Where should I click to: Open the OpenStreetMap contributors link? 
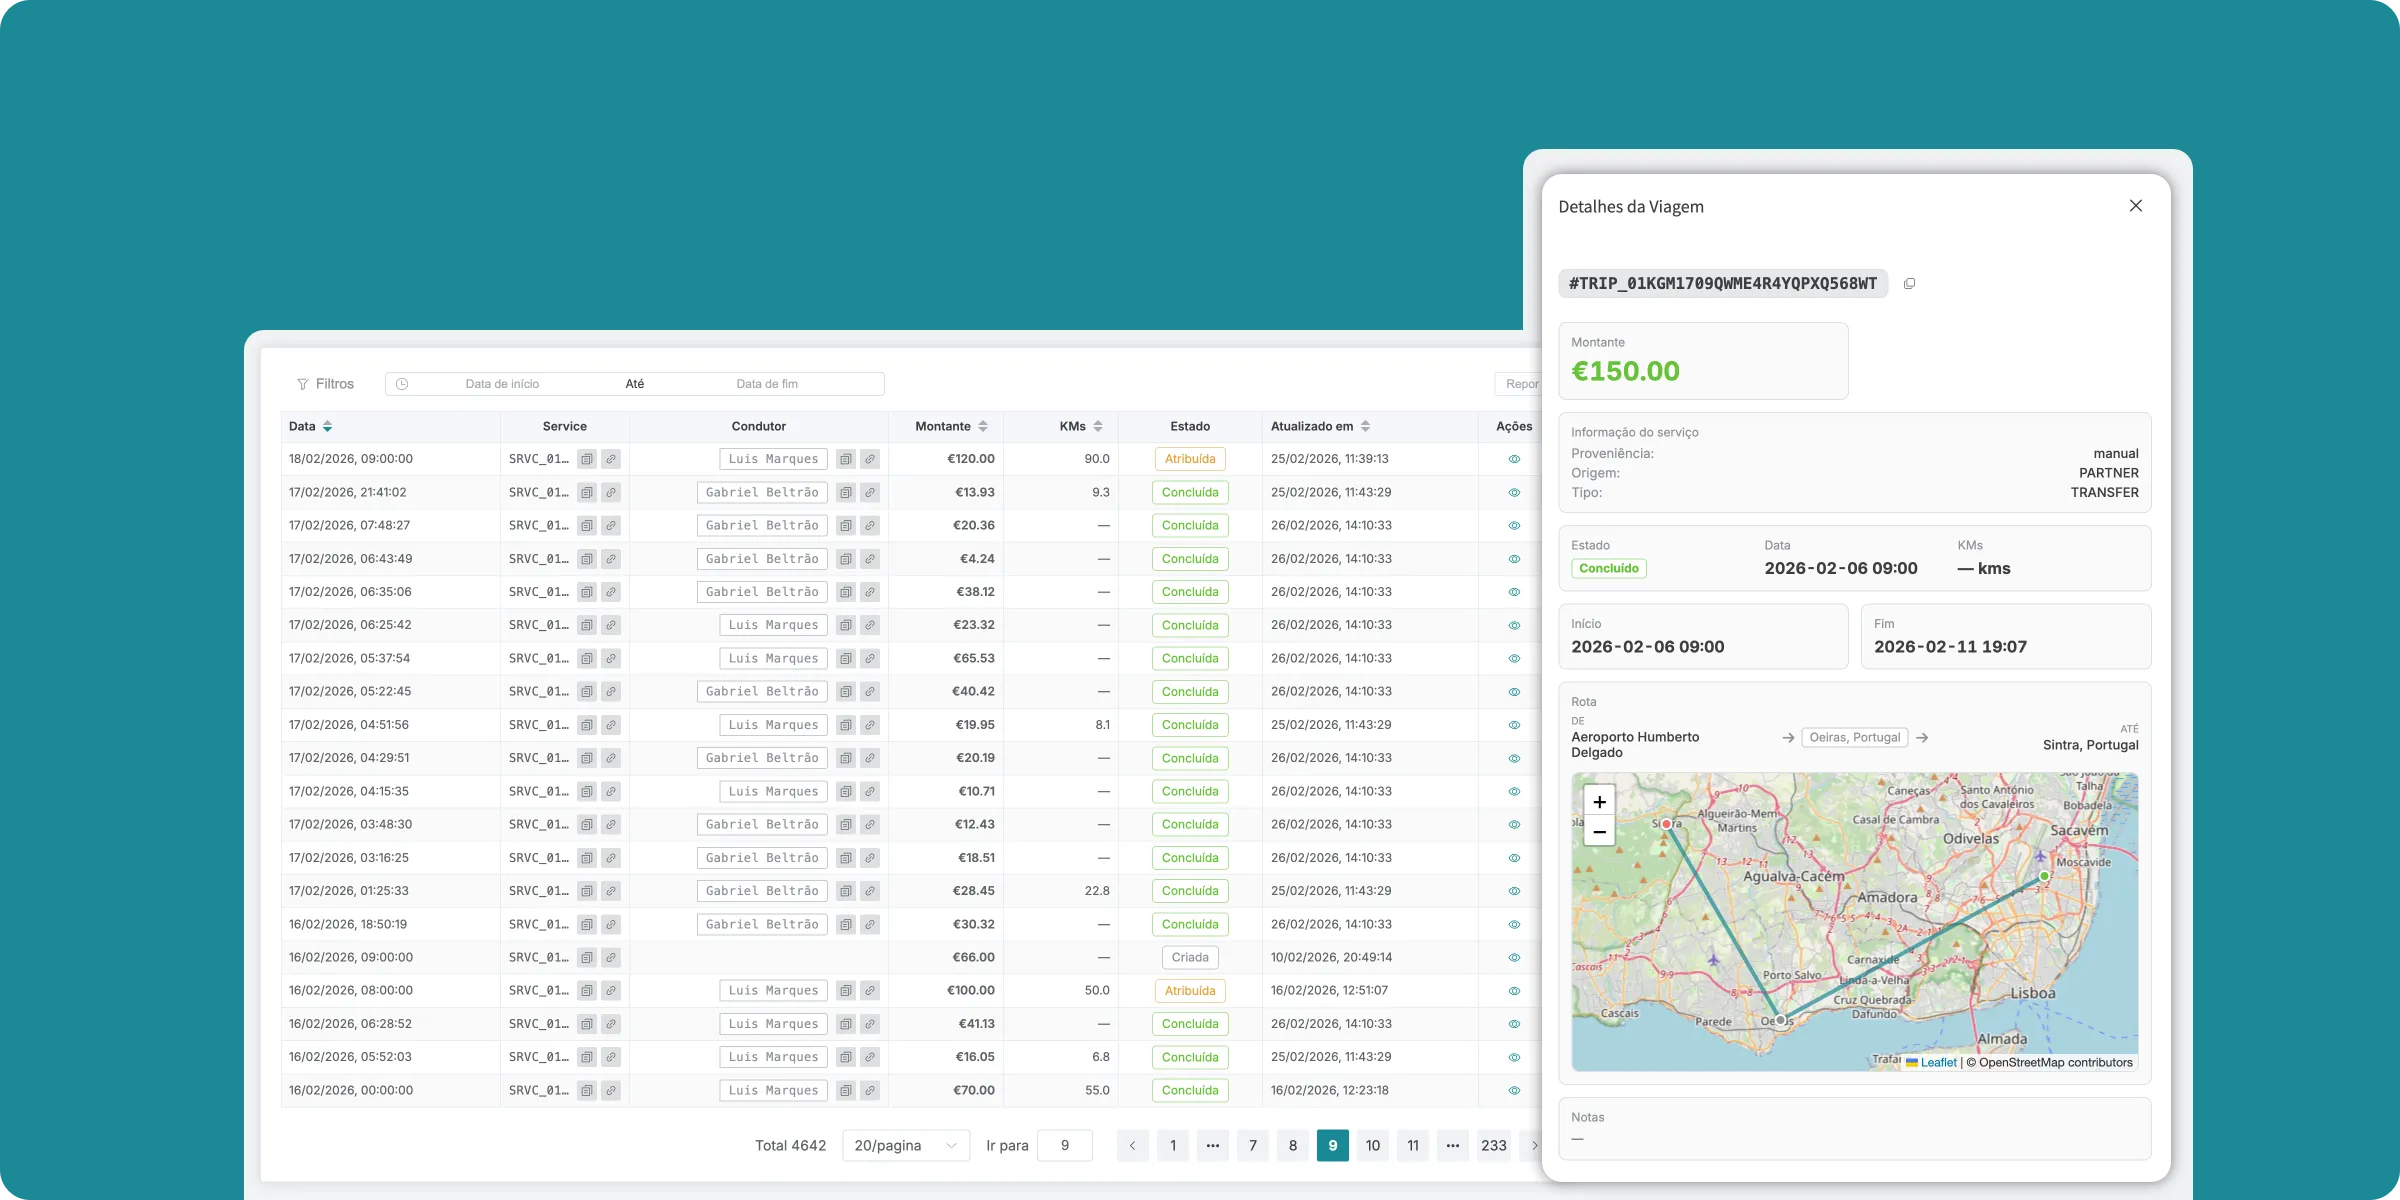2051,1062
